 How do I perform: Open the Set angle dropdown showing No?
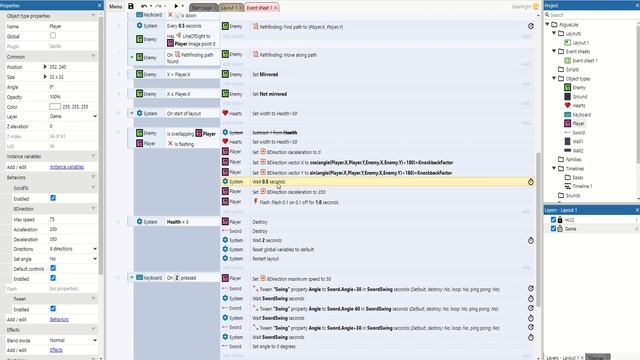coord(73,259)
